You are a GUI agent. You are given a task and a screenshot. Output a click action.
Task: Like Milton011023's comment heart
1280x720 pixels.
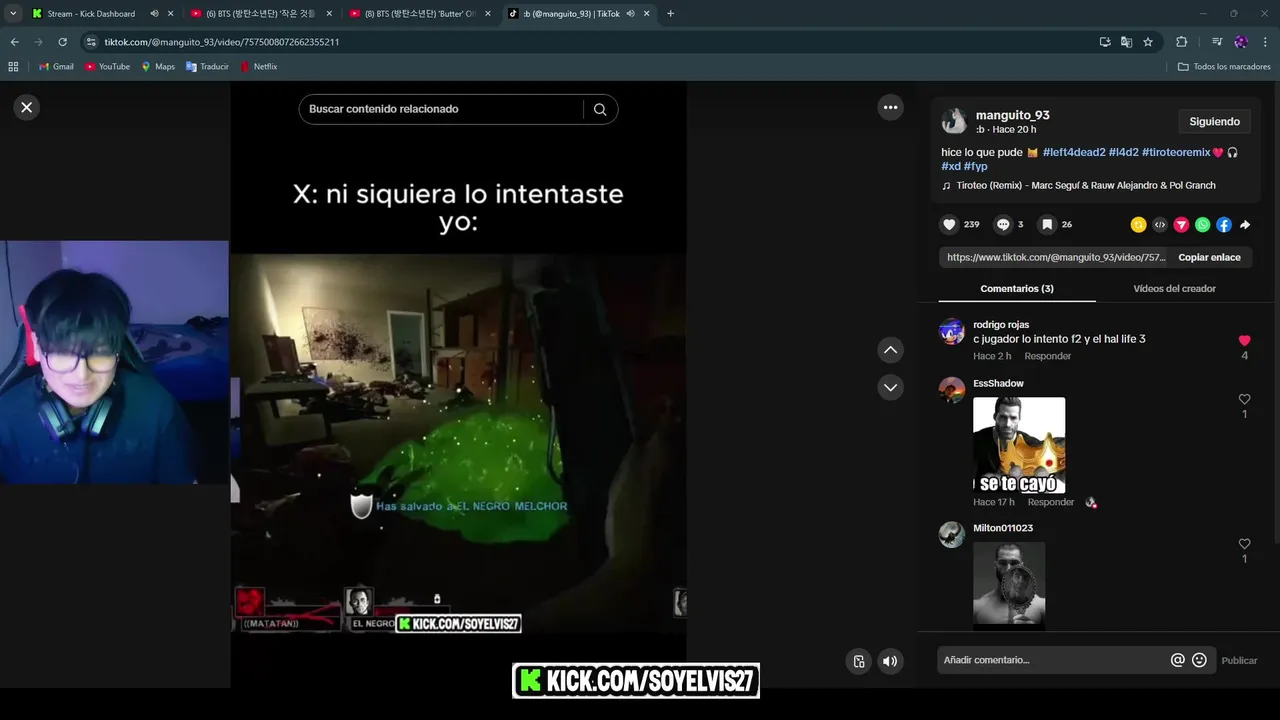click(x=1244, y=544)
